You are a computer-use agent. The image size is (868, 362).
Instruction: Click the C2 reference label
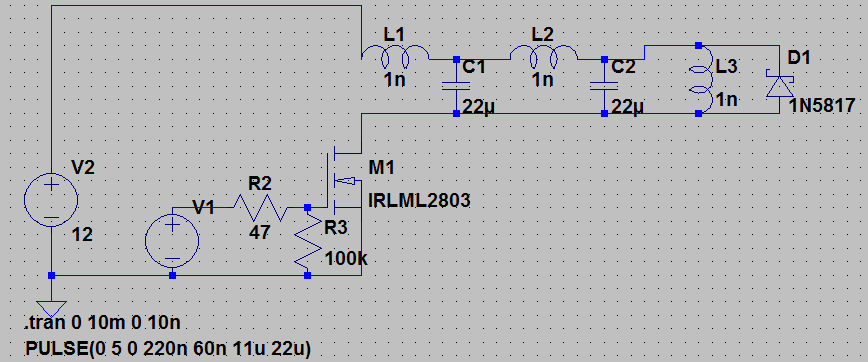[624, 68]
